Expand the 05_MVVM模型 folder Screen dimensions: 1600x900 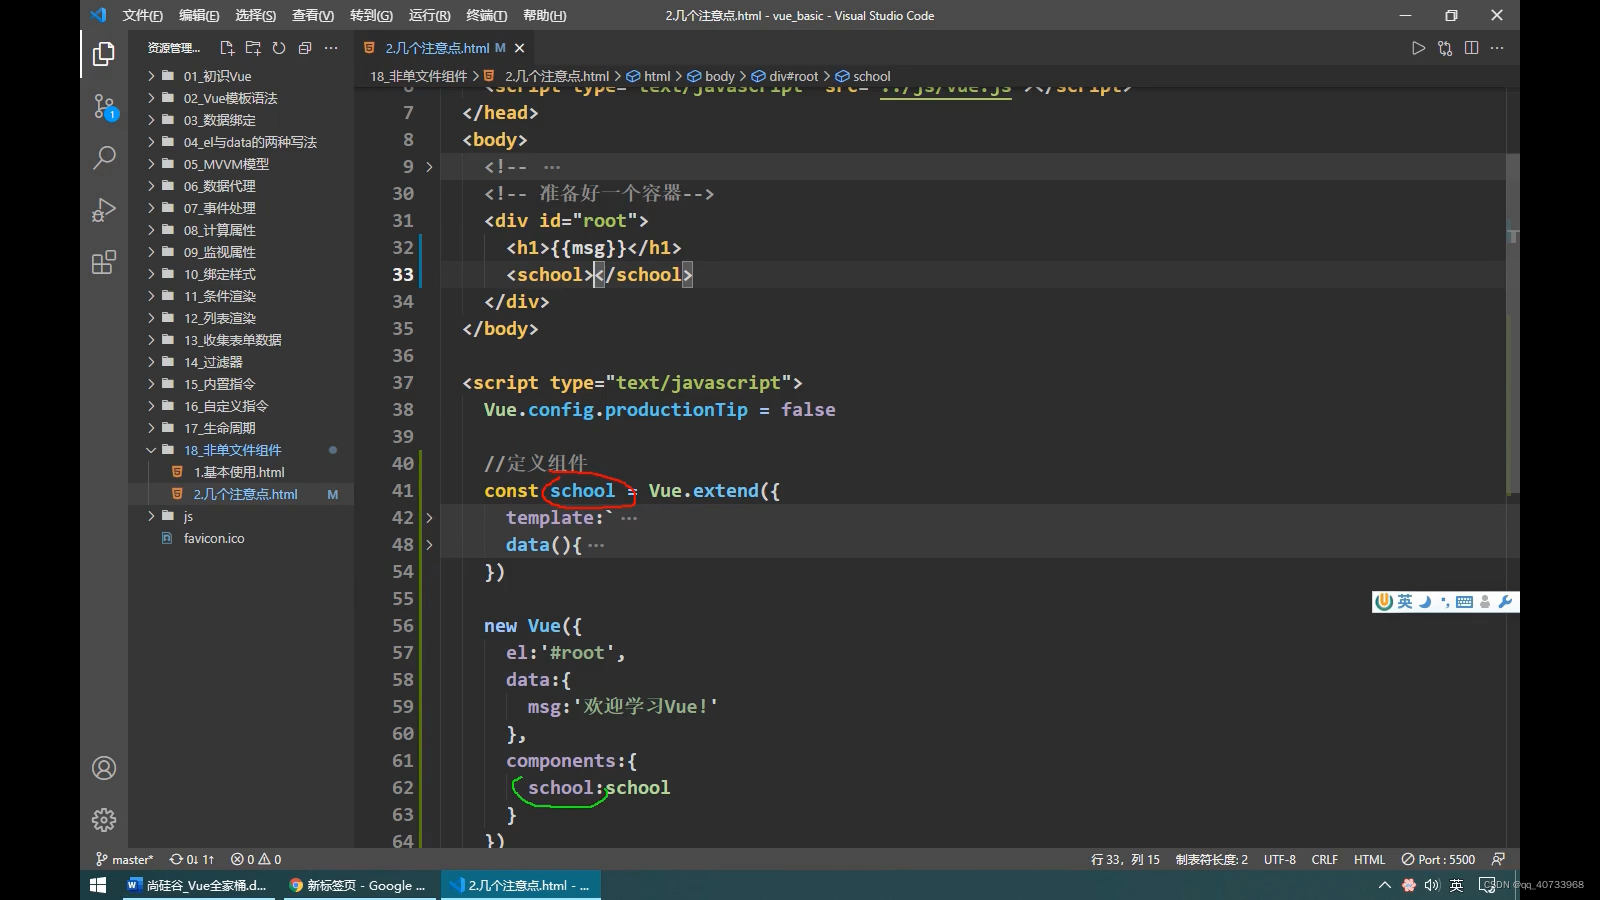click(x=240, y=164)
